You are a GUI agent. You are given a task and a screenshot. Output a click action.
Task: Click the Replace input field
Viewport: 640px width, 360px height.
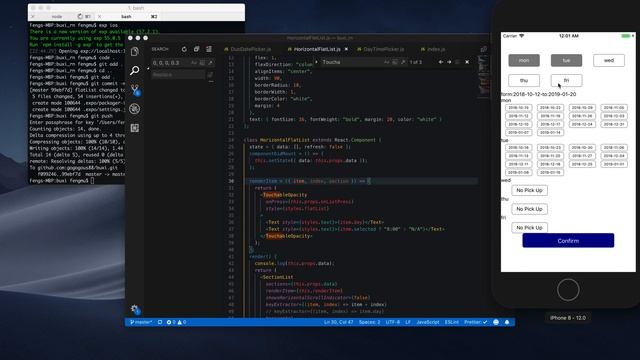pyautogui.click(x=178, y=75)
